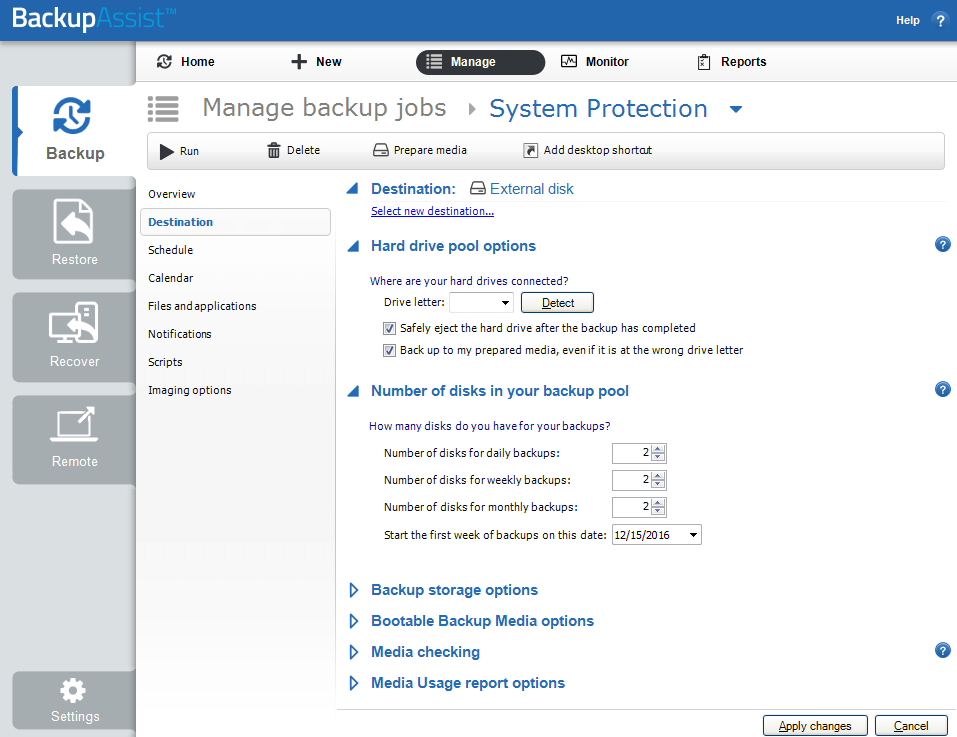Decrease number of disks for daily backups
957x737 pixels.
click(x=658, y=458)
